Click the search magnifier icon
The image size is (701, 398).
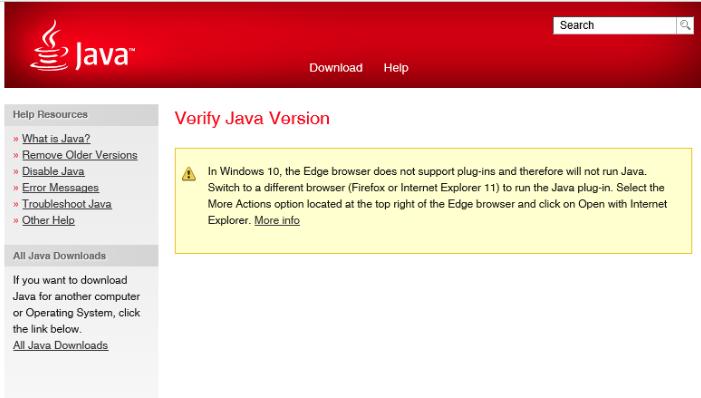pyautogui.click(x=685, y=25)
